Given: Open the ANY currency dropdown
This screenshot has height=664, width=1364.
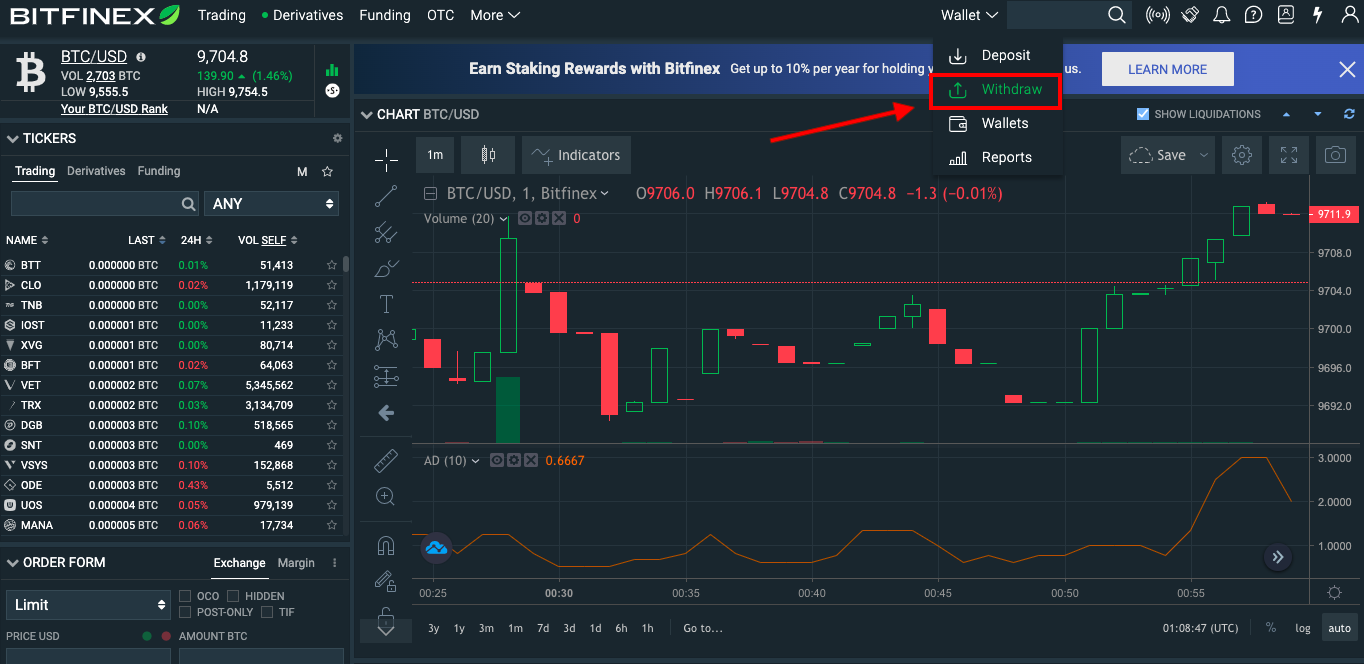Looking at the screenshot, I should click(272, 203).
